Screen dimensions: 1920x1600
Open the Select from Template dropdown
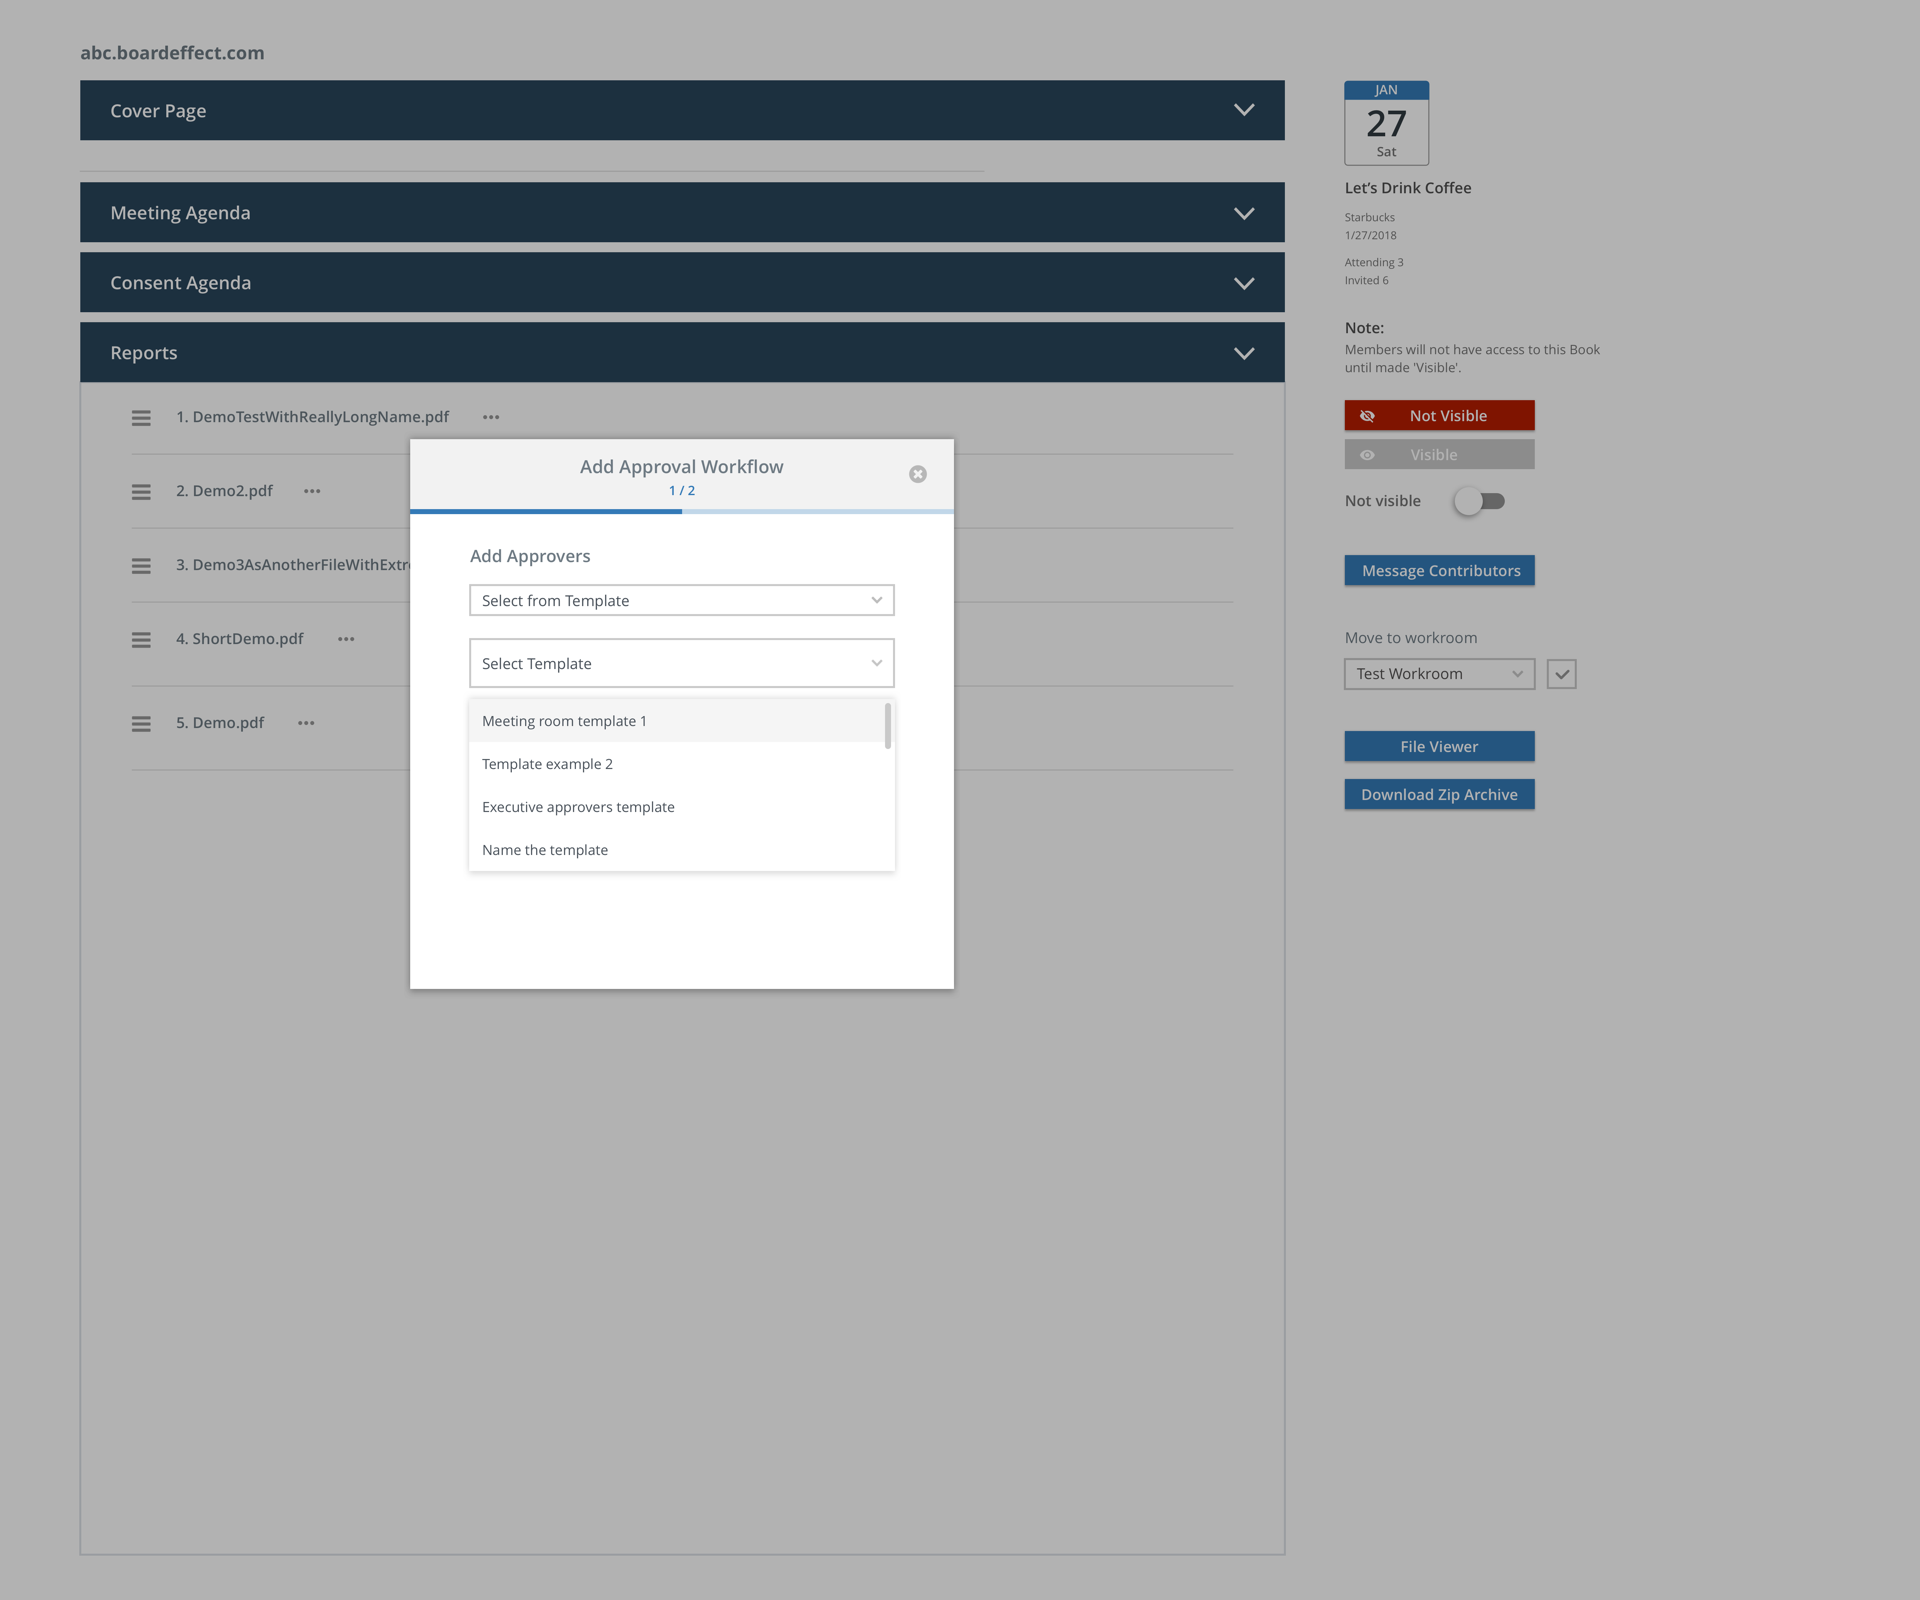tap(681, 600)
